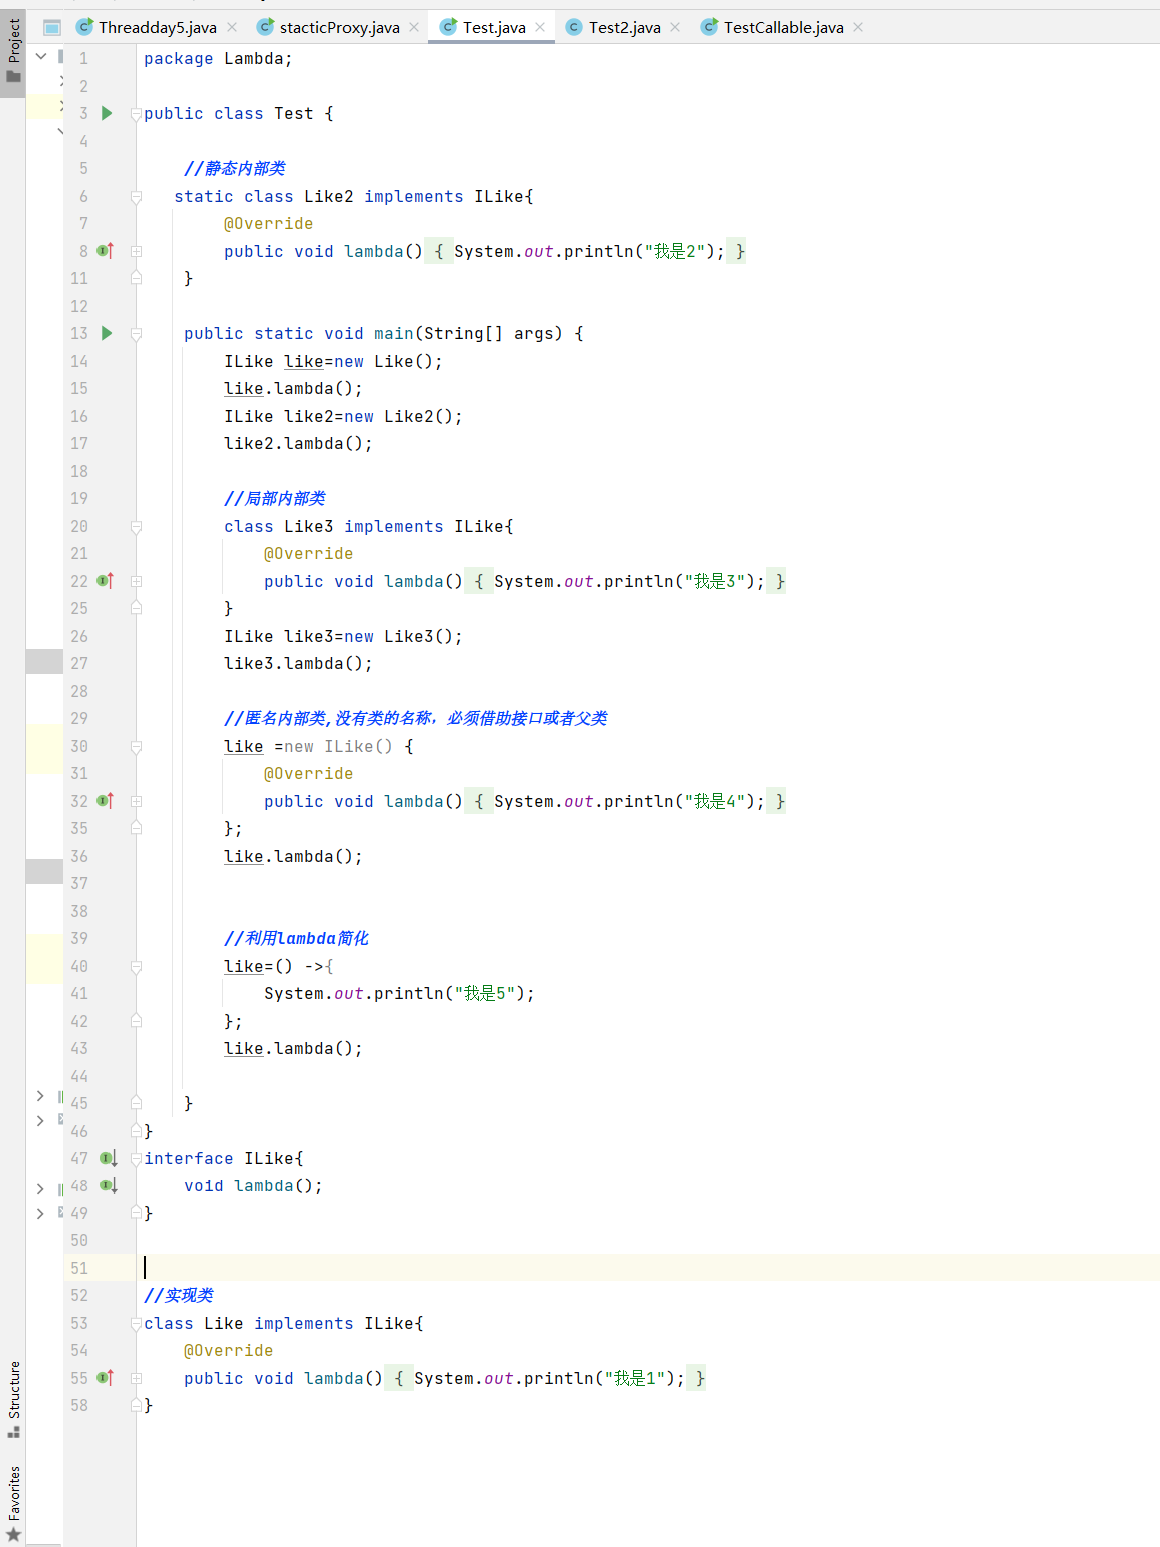Collapse main method fold at line 13
The image size is (1160, 1547).
click(x=137, y=334)
